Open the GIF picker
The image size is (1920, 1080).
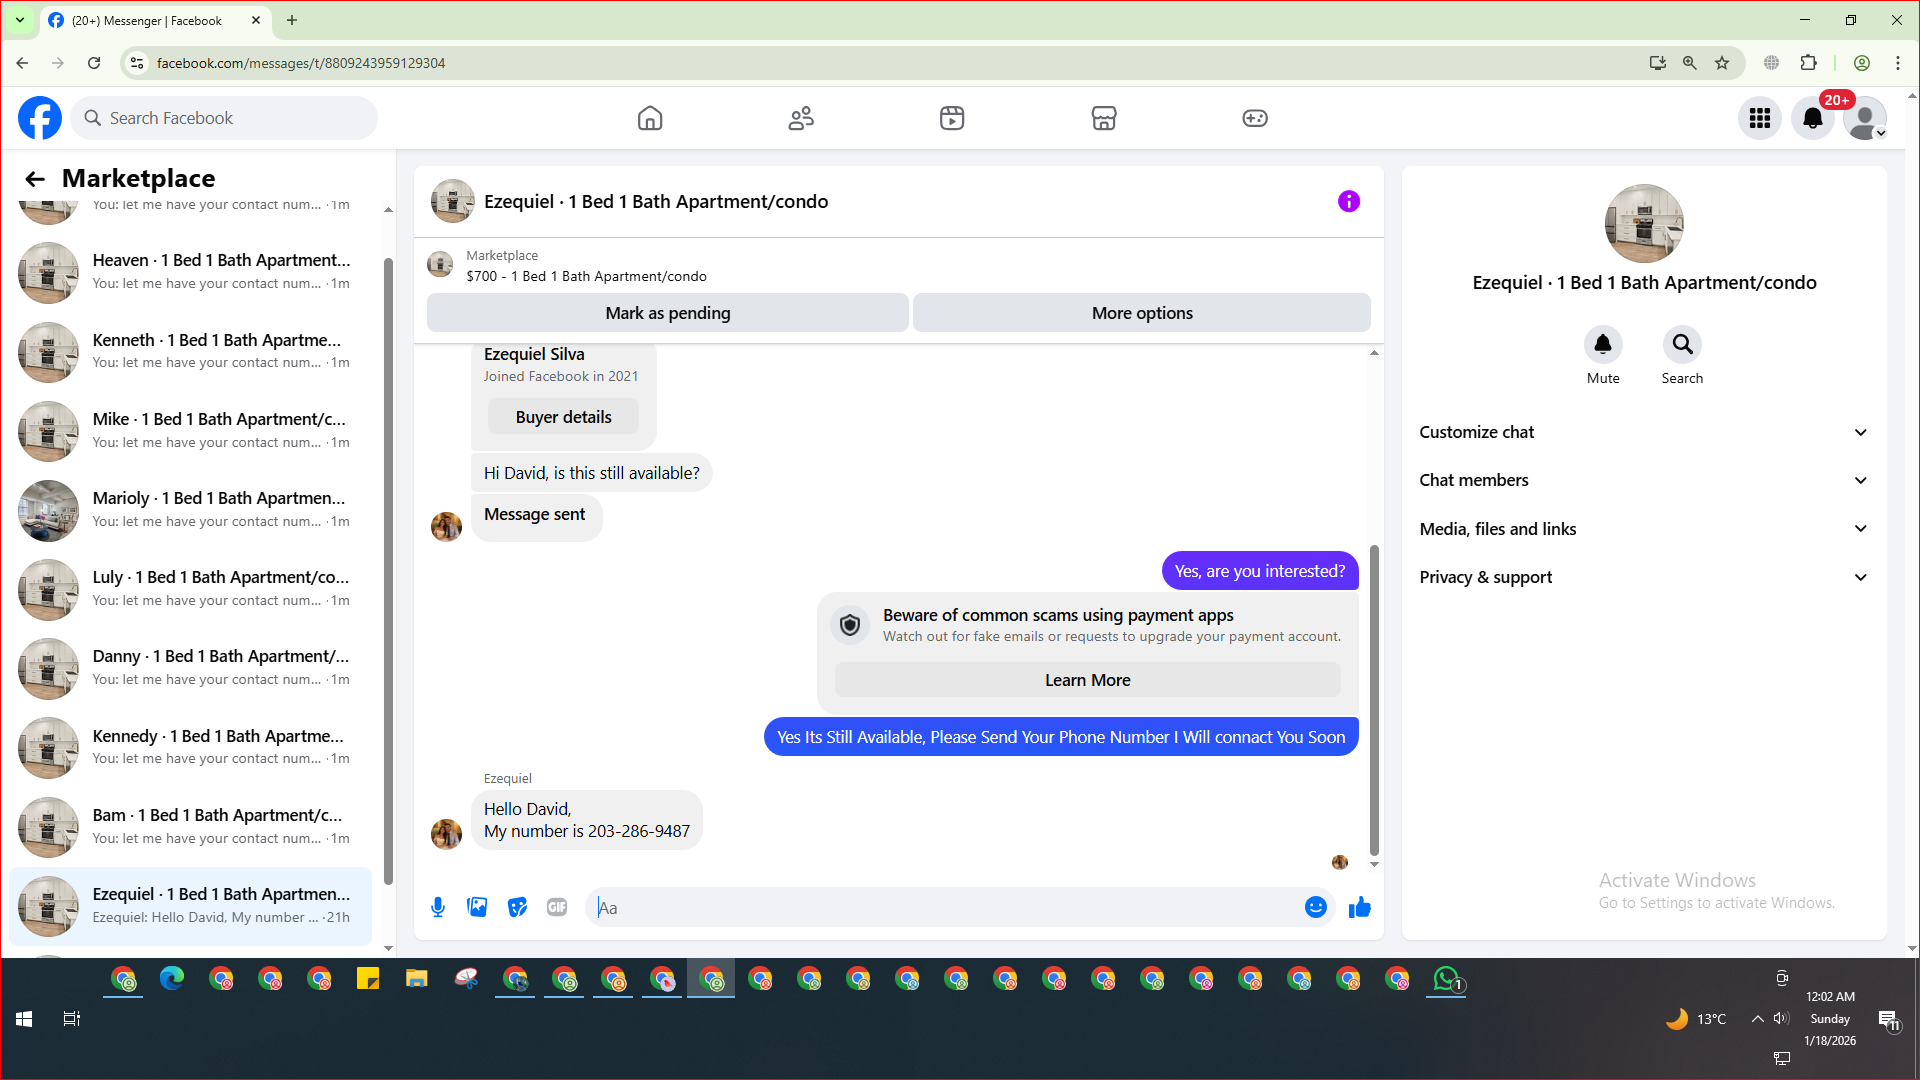click(557, 907)
